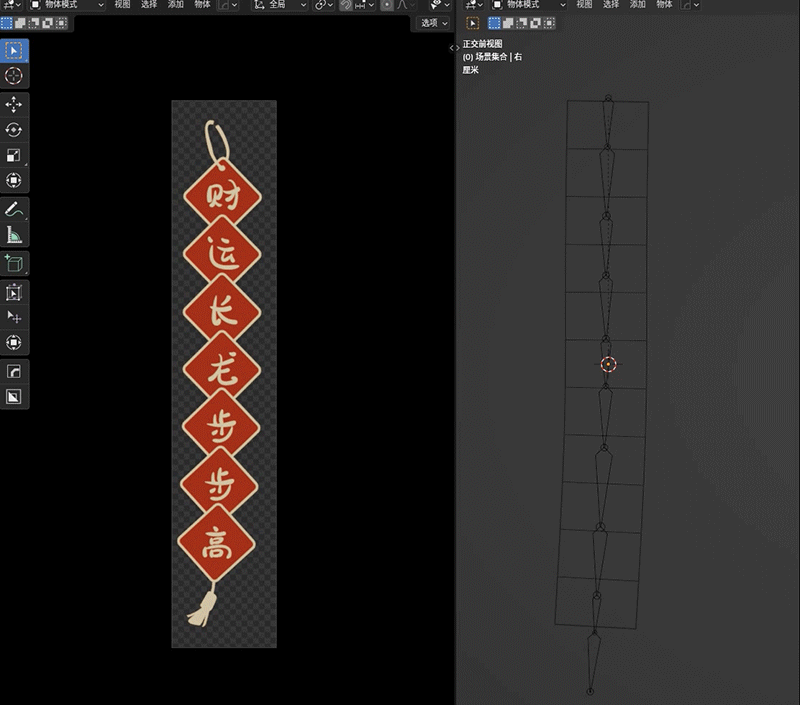The width and height of the screenshot is (800, 705).
Task: Set selection mode to Subtract in left viewport
Action: (x=34, y=23)
